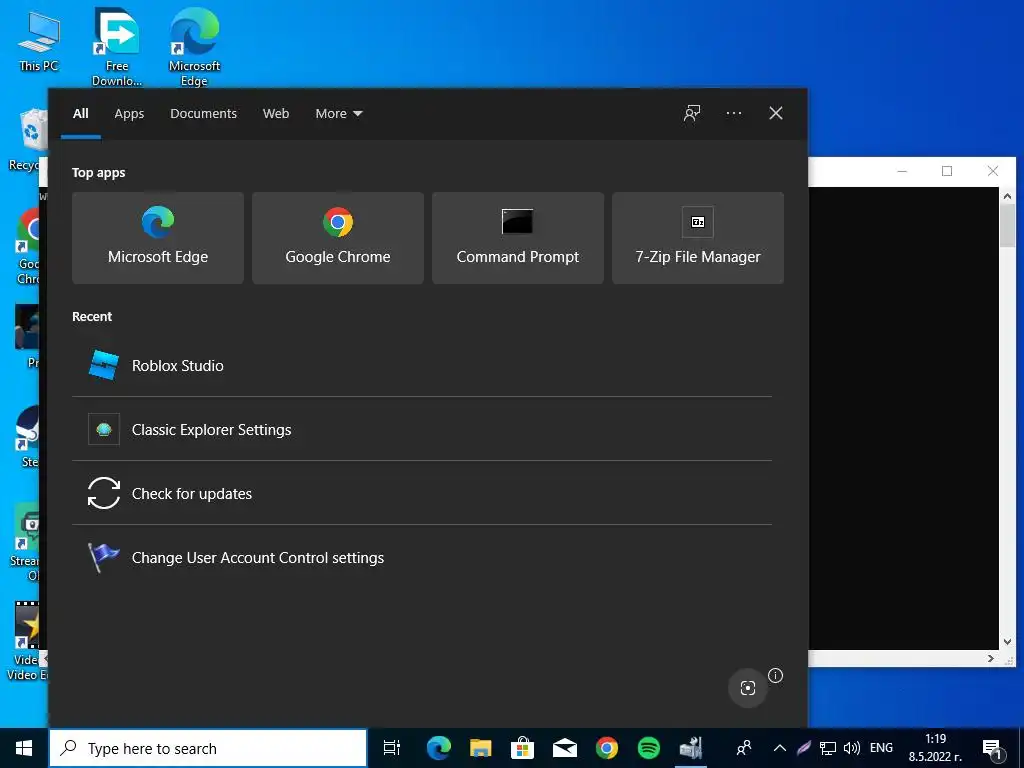Open Microsoft Store from the taskbar

[522, 748]
